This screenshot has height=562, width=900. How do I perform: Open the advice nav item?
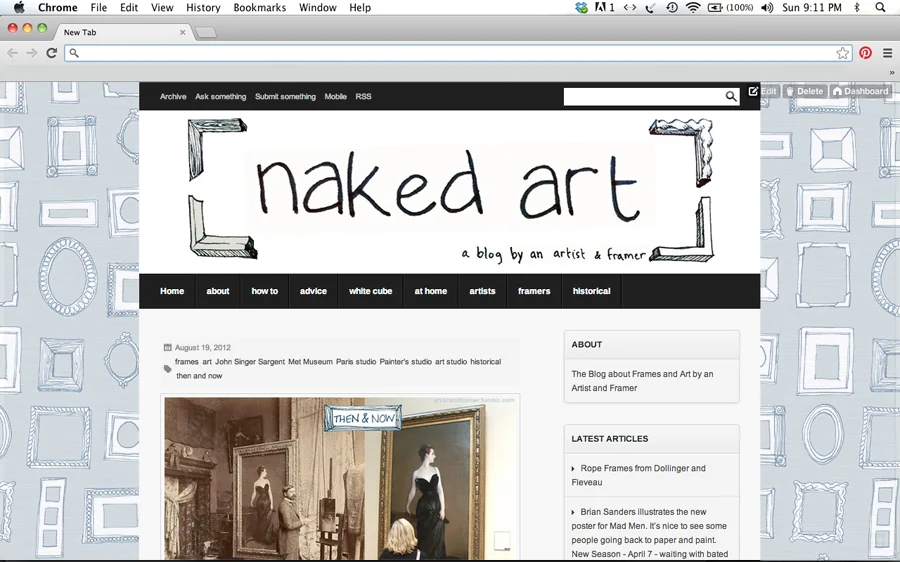313,291
